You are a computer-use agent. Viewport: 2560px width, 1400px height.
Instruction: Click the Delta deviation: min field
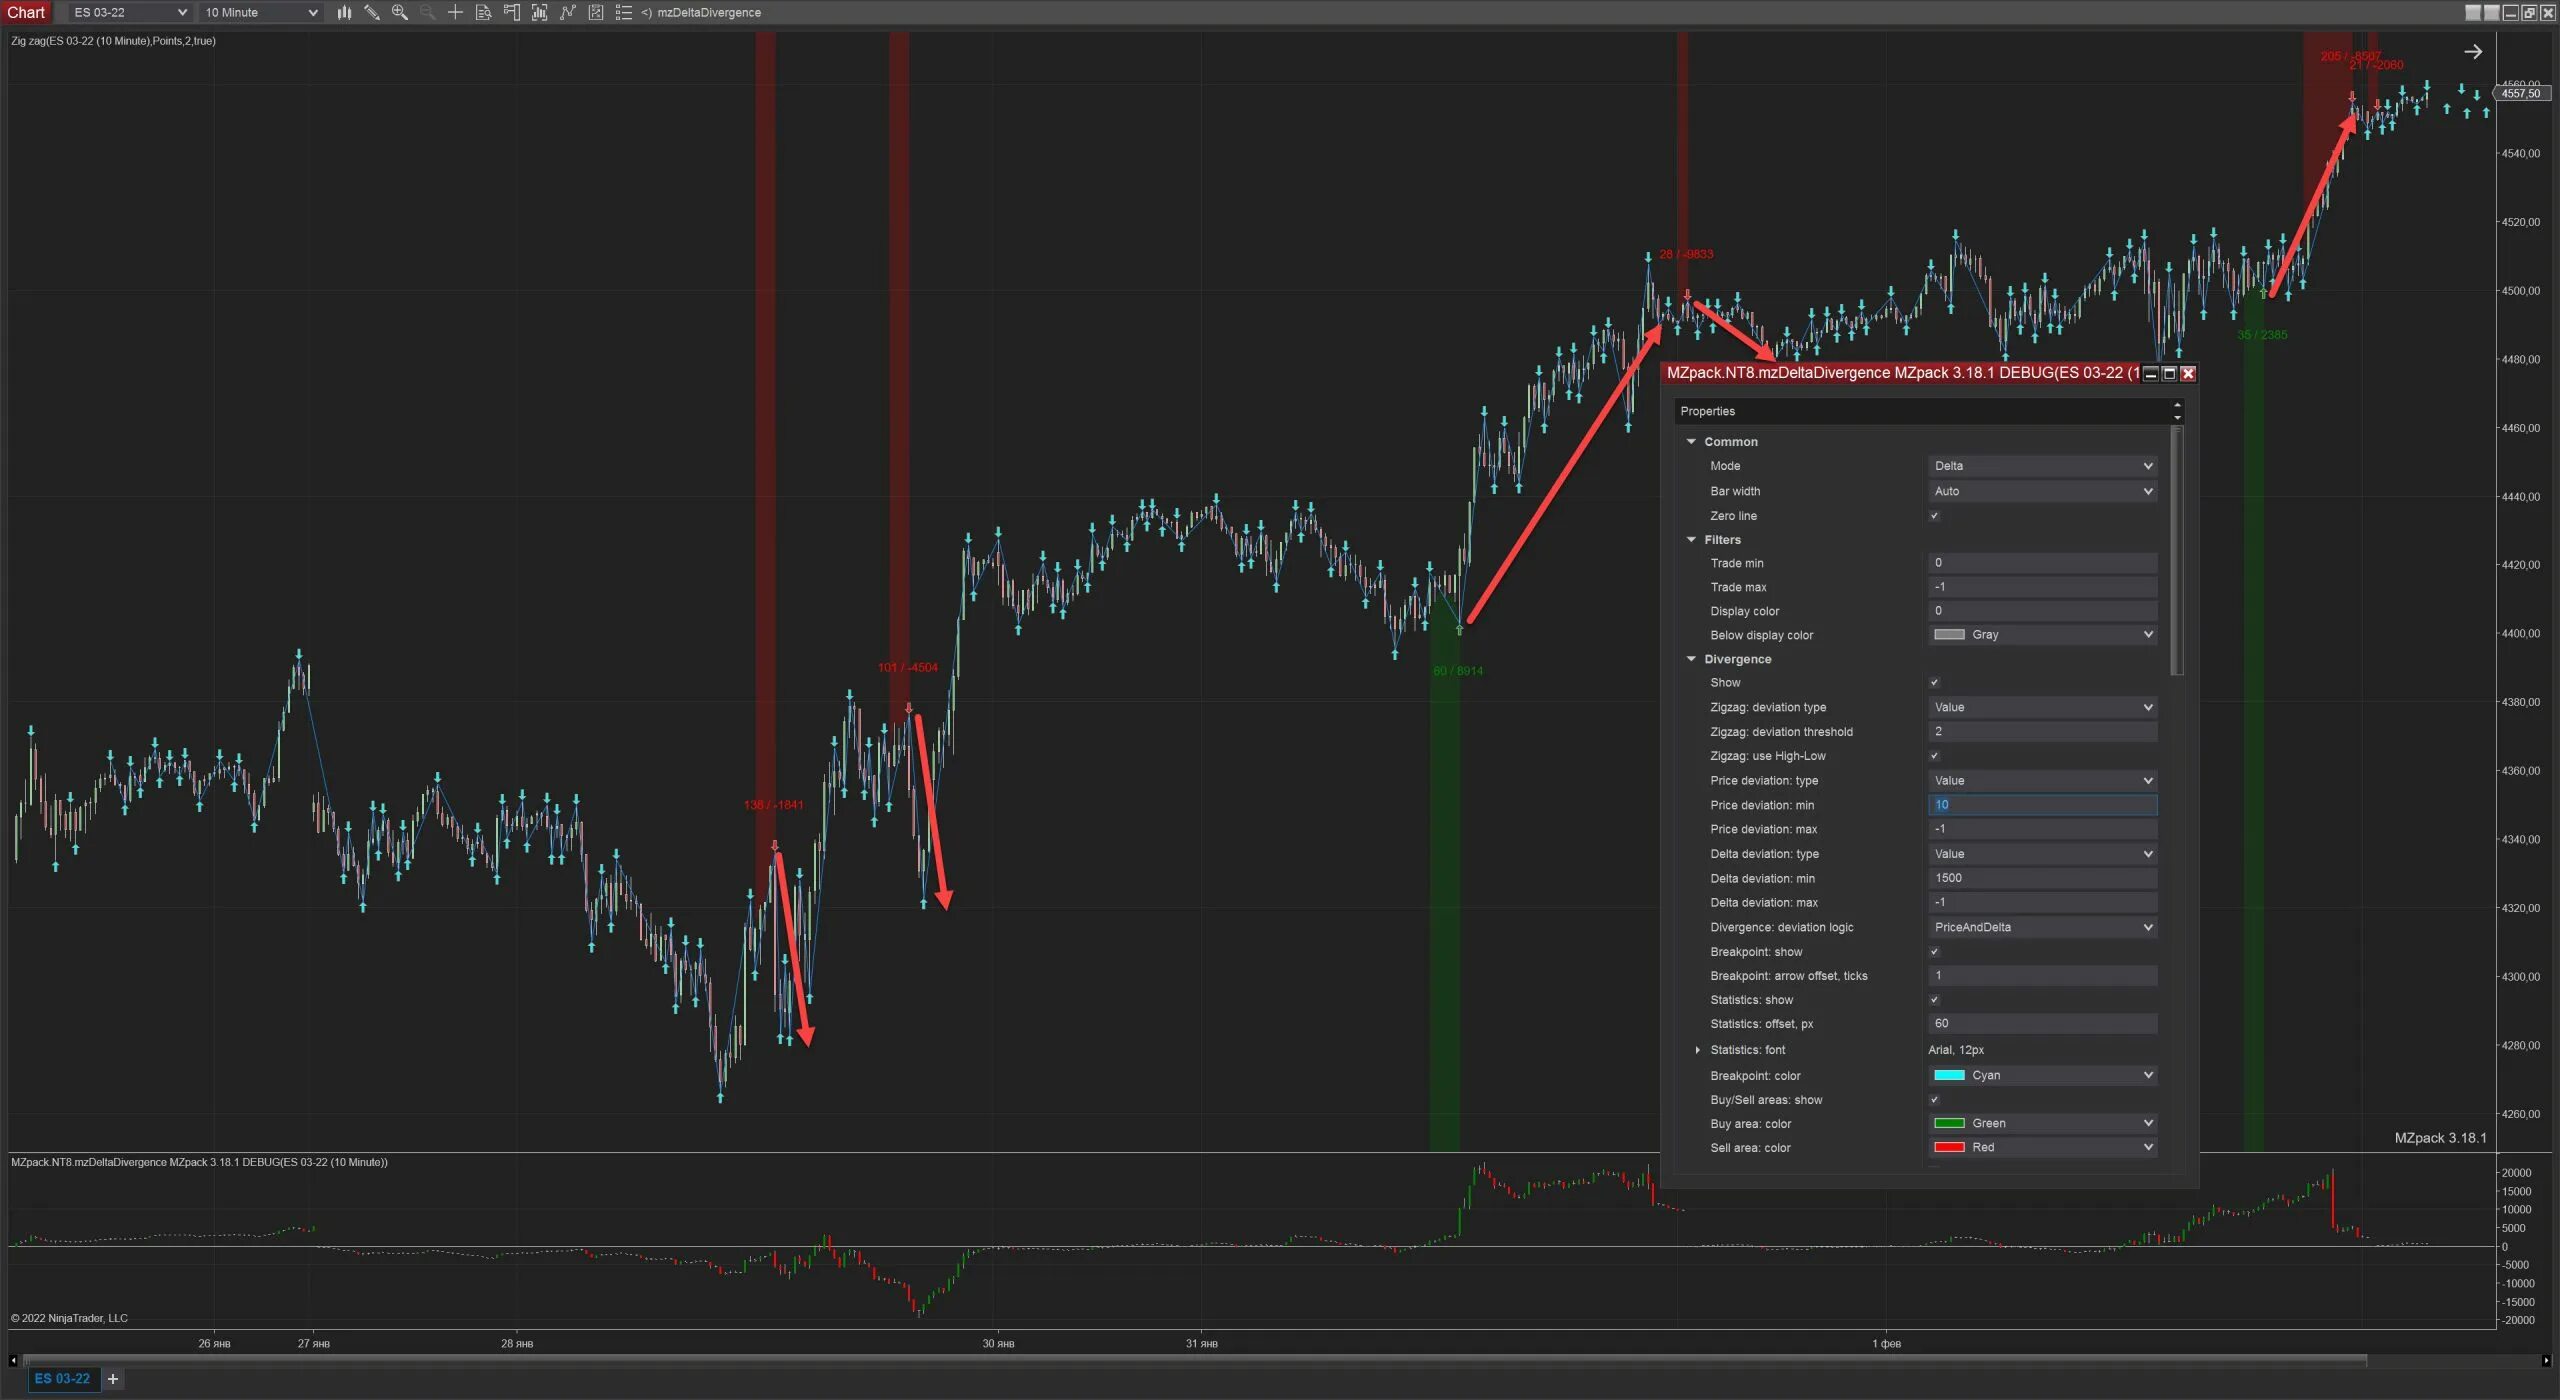[2042, 878]
